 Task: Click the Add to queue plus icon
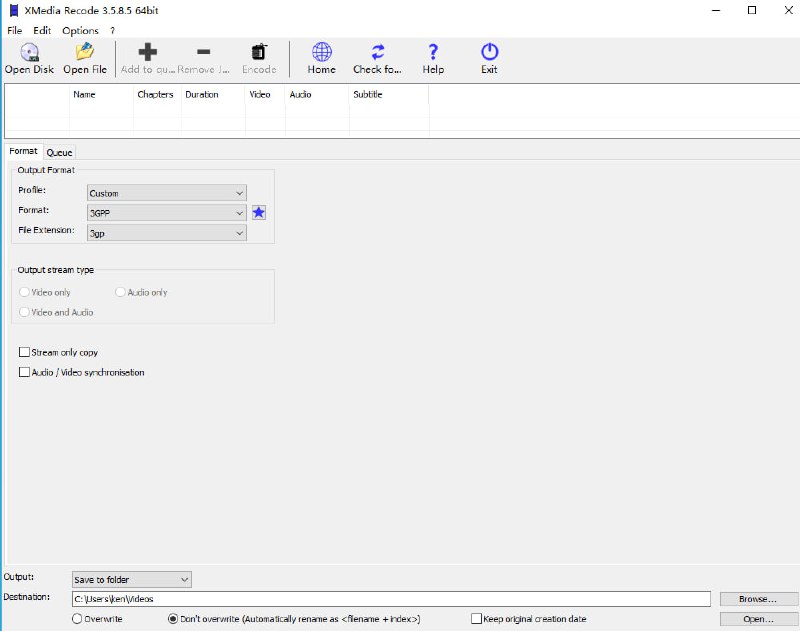tap(147, 52)
